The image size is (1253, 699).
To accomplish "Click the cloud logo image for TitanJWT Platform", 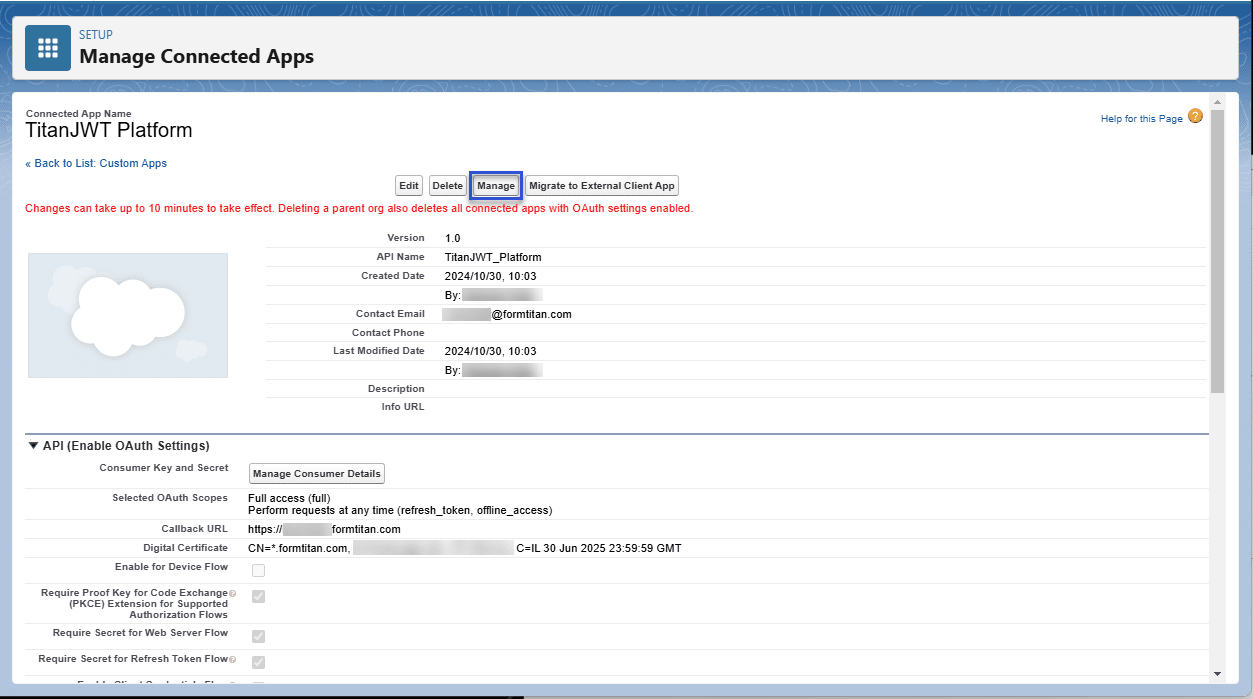I will coord(127,315).
